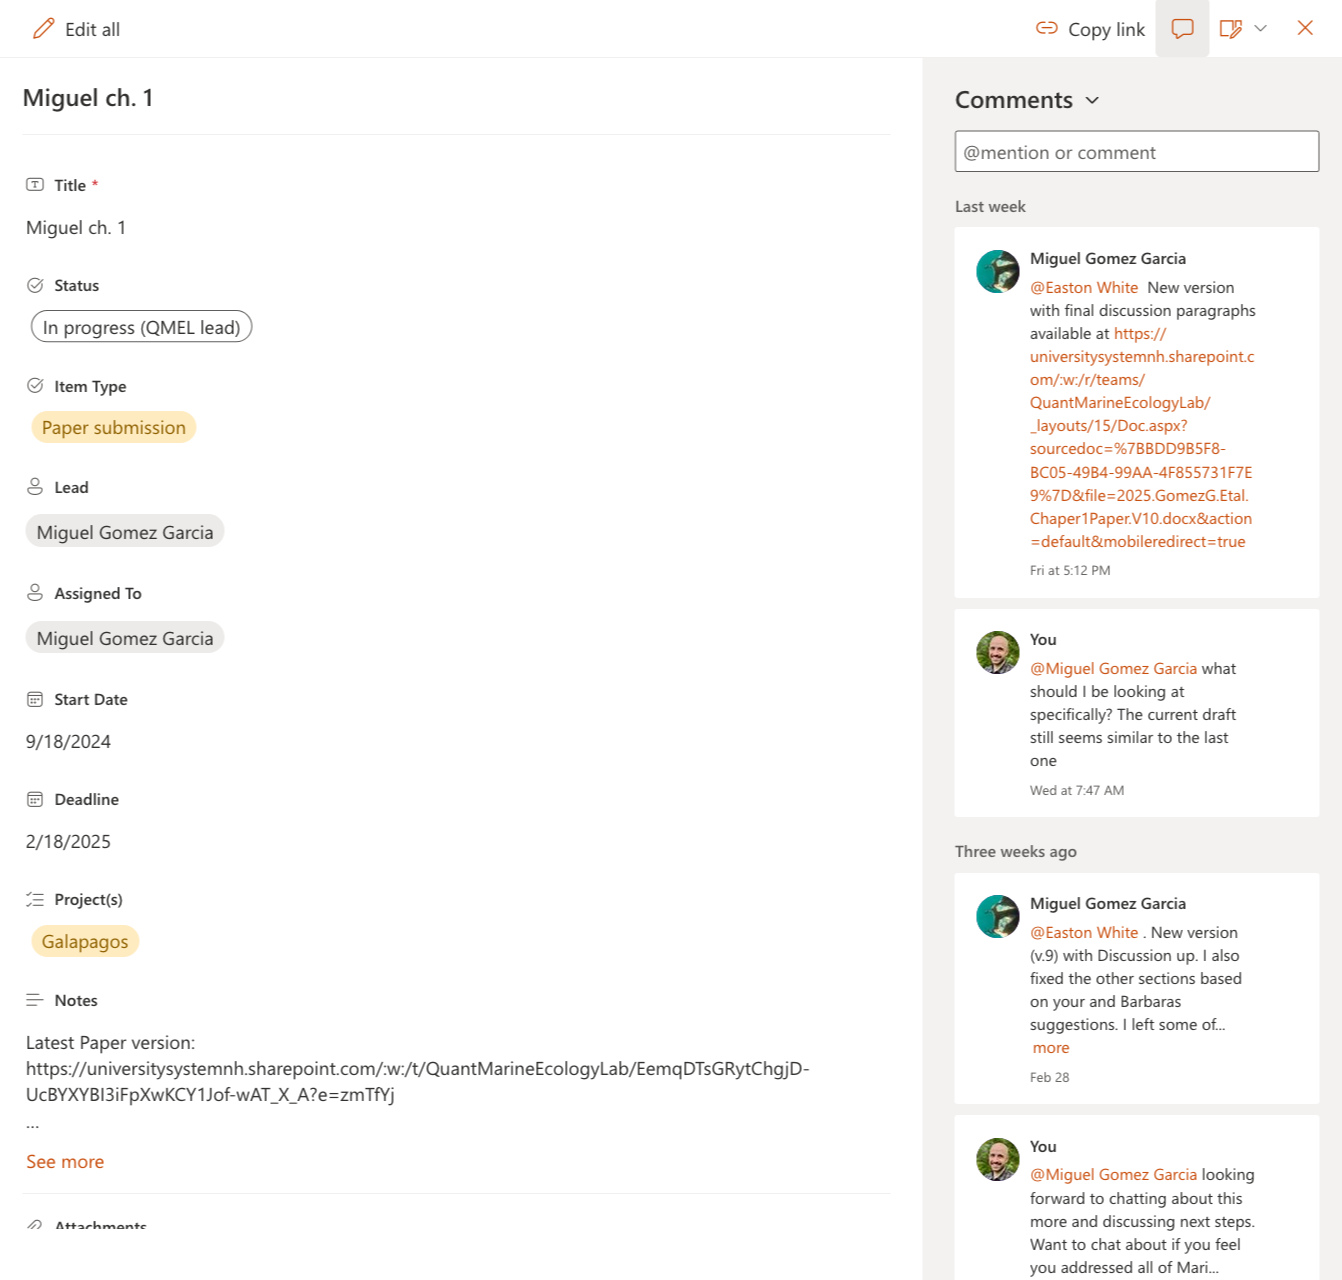Expand the Comments header chevron
Viewport: 1342px width, 1280px height.
pyautogui.click(x=1092, y=100)
